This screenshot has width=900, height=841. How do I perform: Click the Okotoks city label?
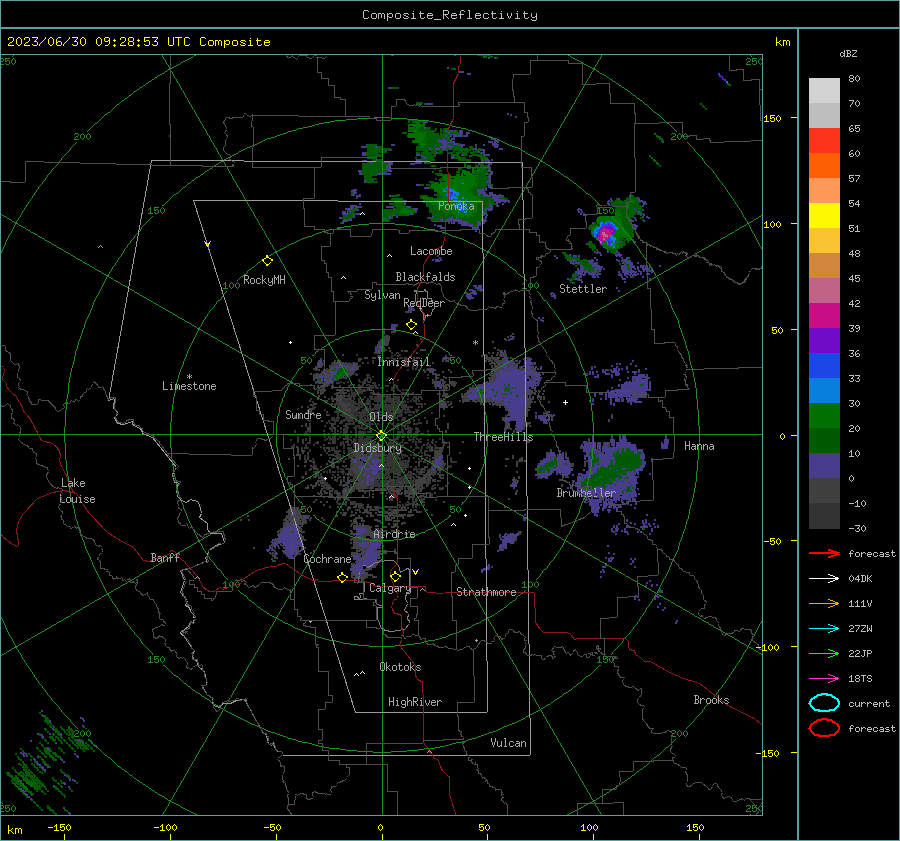click(x=400, y=667)
